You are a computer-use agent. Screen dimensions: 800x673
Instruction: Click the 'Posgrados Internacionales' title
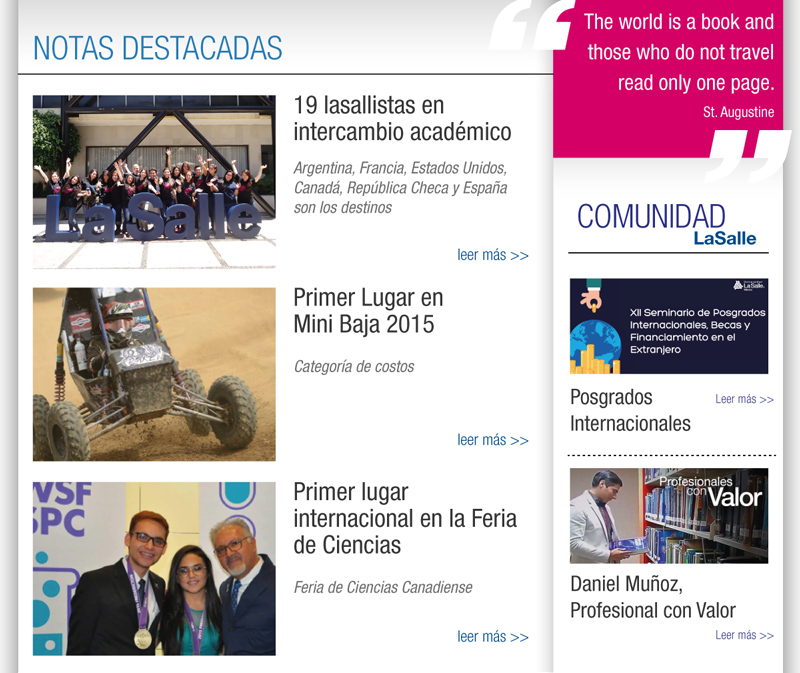630,410
